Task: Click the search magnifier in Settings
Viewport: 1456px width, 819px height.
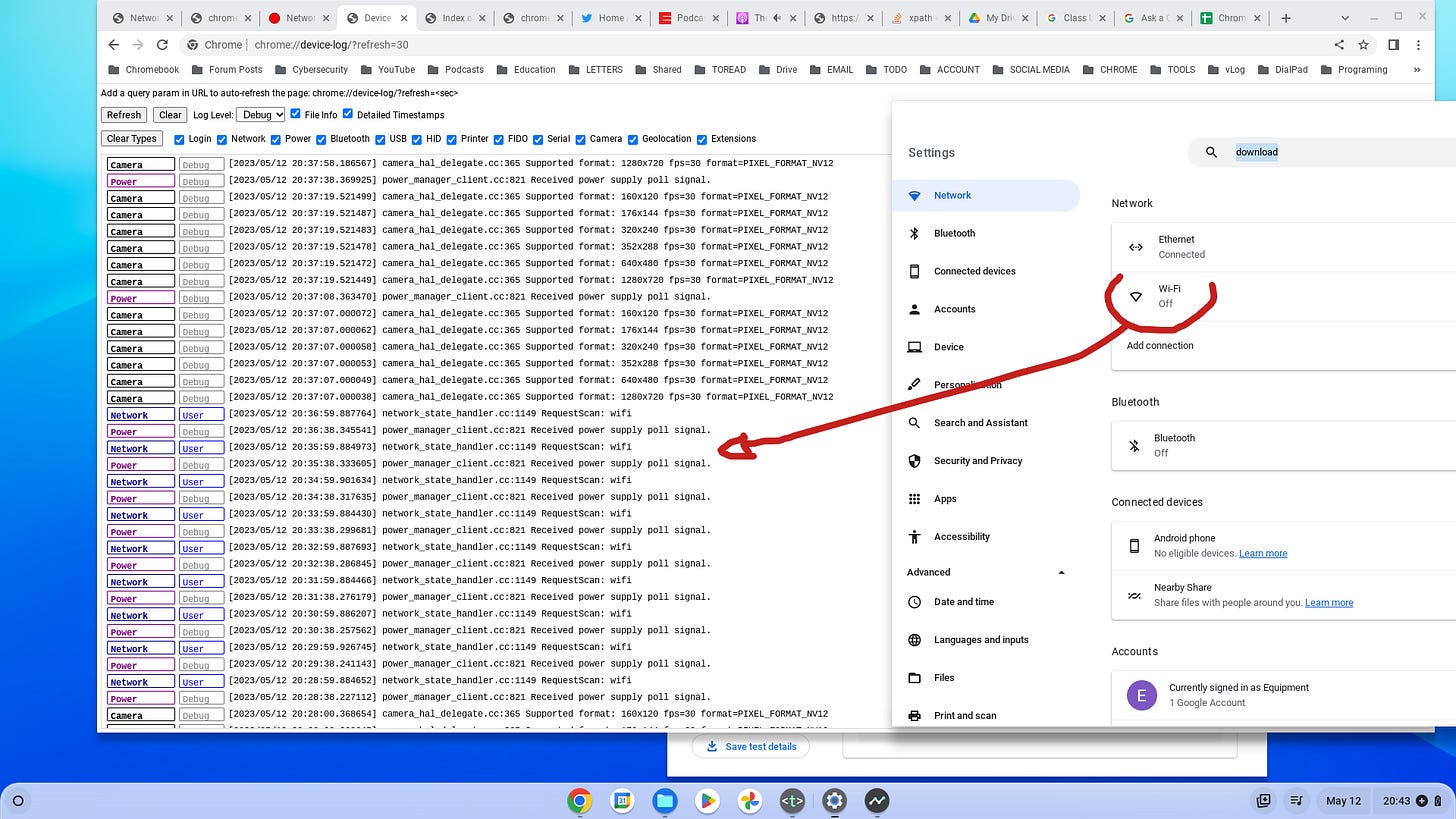Action: coord(1211,152)
